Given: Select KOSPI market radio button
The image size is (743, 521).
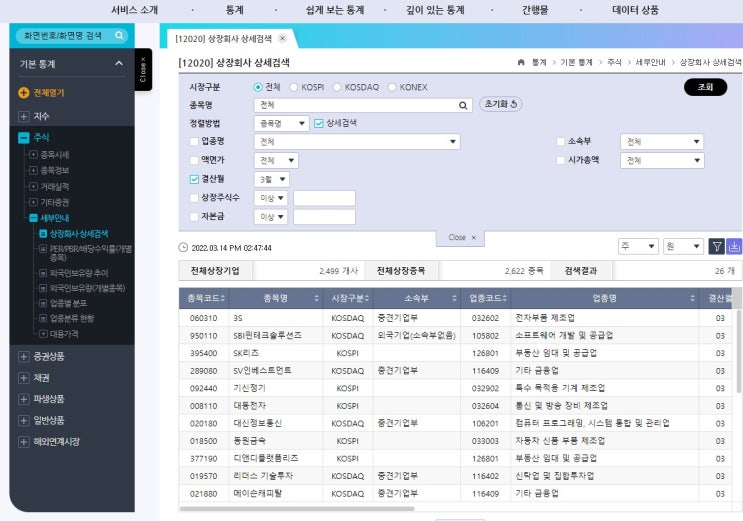Looking at the screenshot, I should [294, 87].
